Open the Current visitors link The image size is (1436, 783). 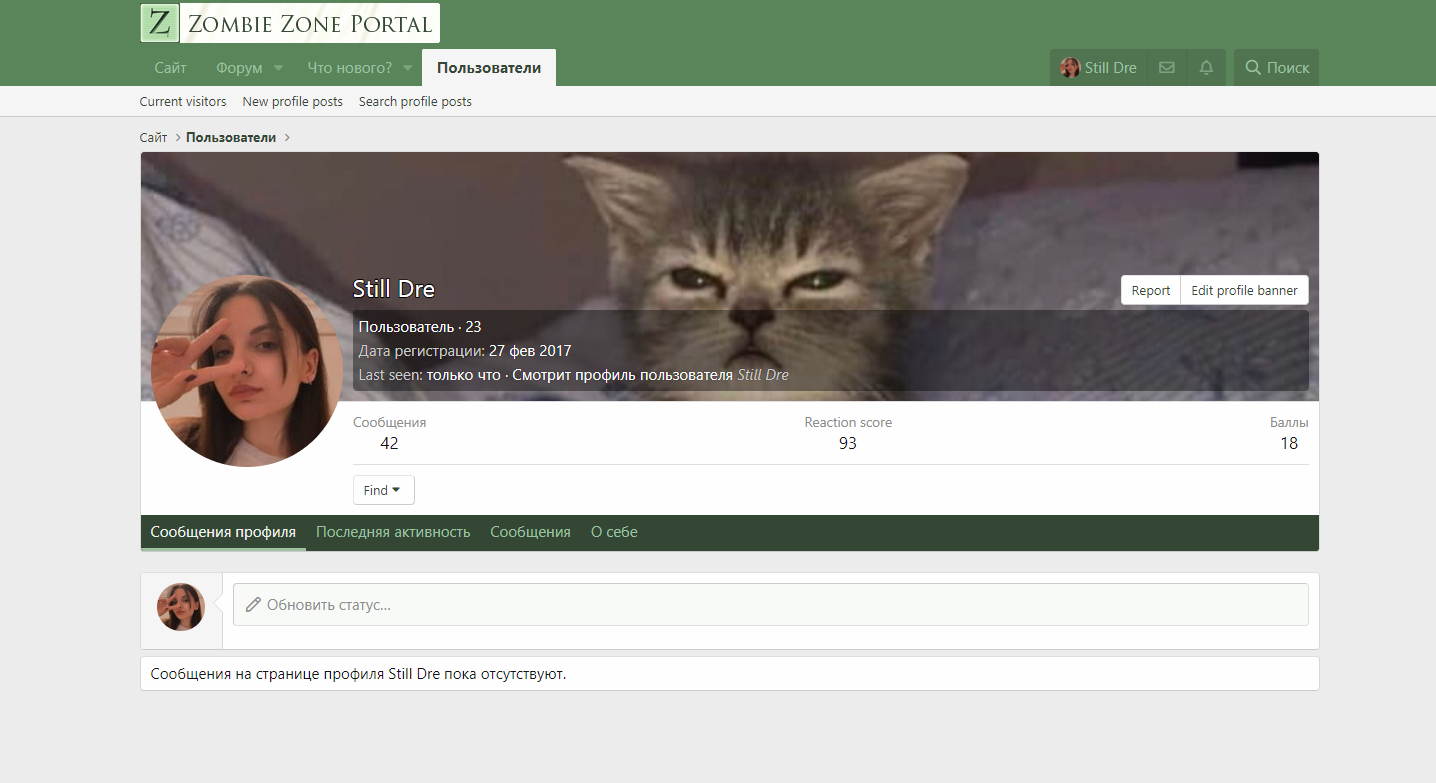(183, 101)
